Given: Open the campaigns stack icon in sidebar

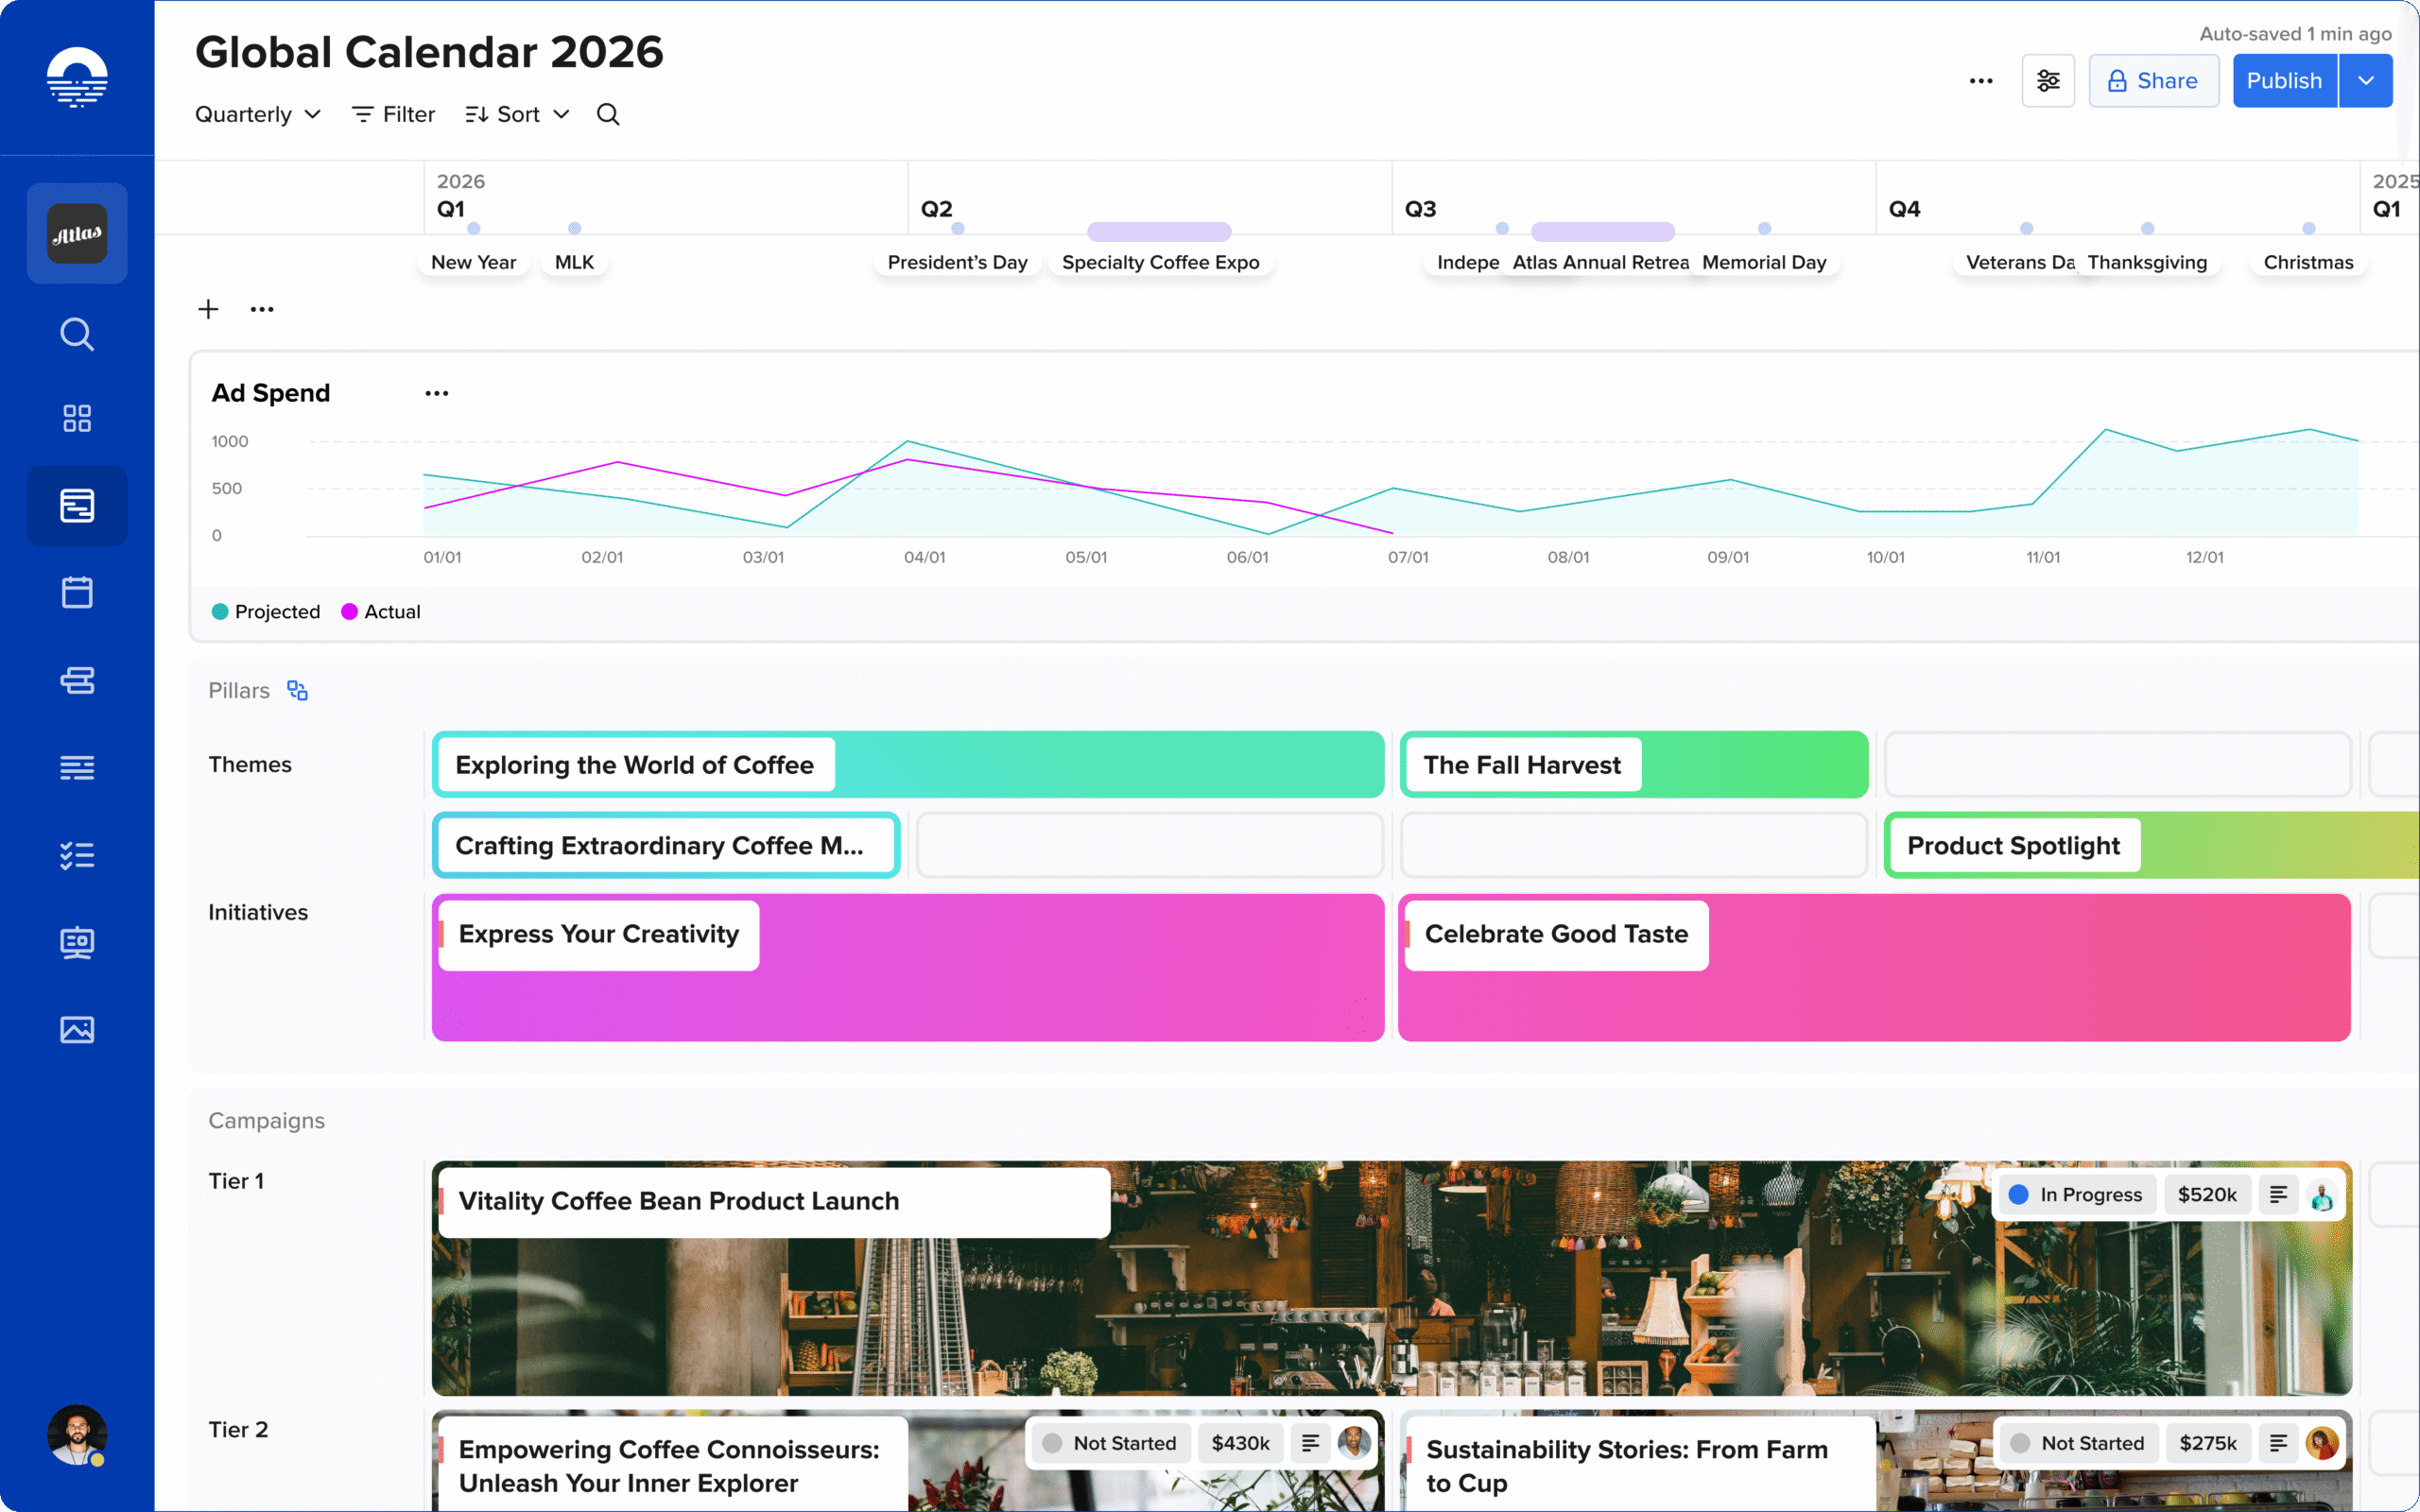Looking at the screenshot, I should coord(77,680).
